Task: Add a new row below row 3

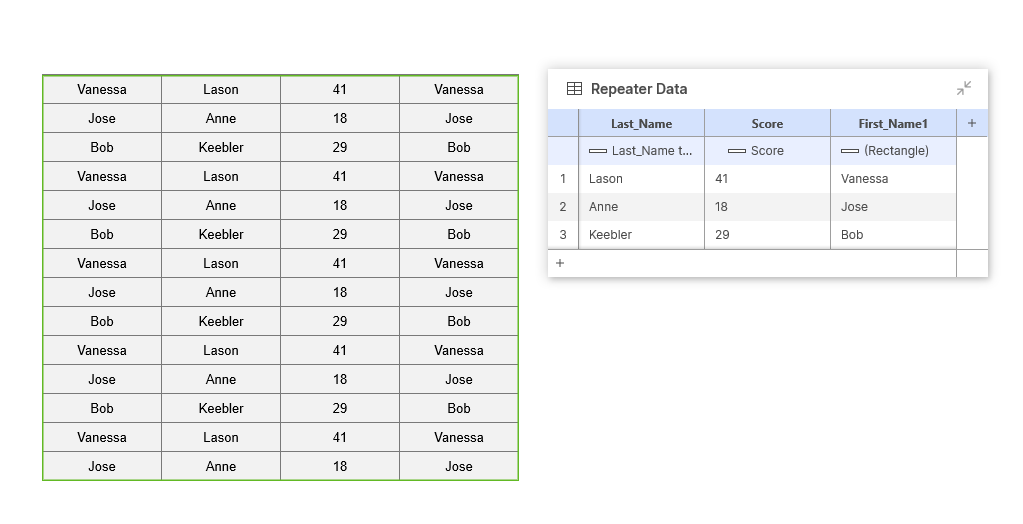Action: coord(560,263)
